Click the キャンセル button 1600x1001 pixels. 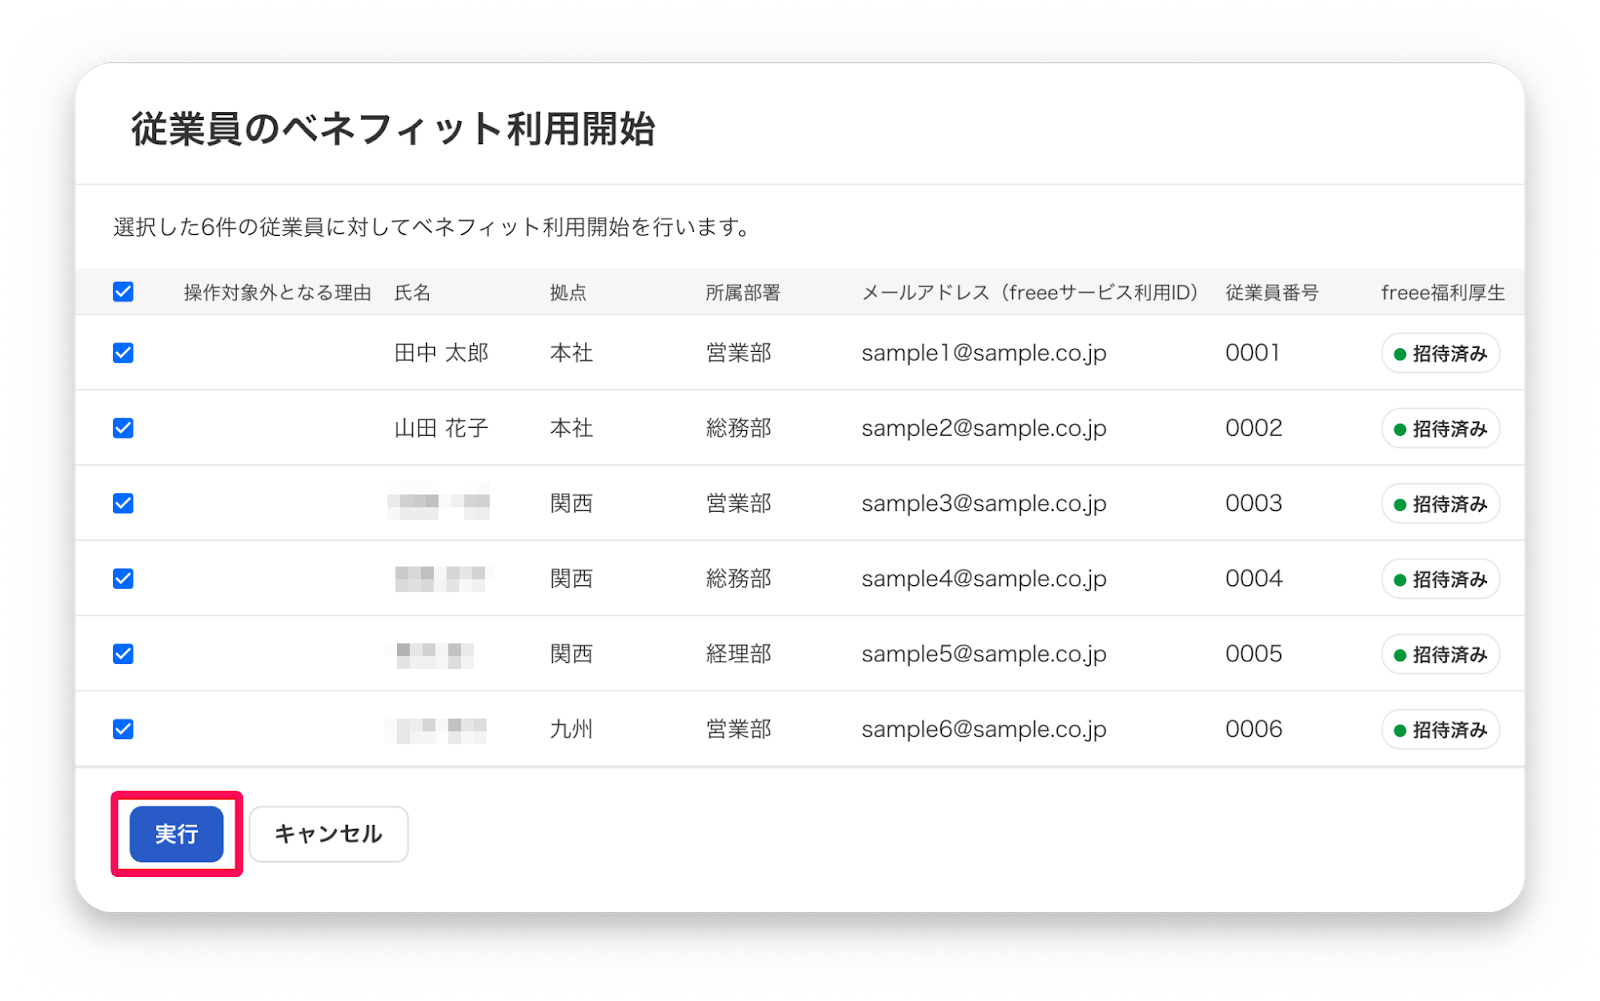328,834
